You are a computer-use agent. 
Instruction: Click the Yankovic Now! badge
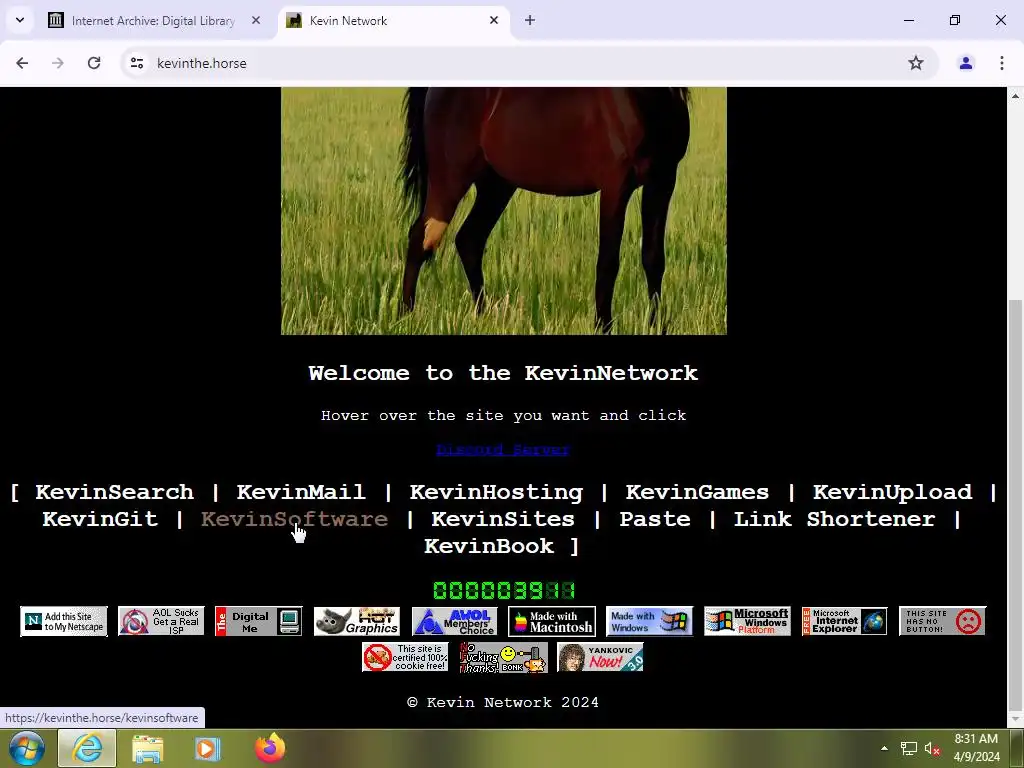pyautogui.click(x=600, y=658)
